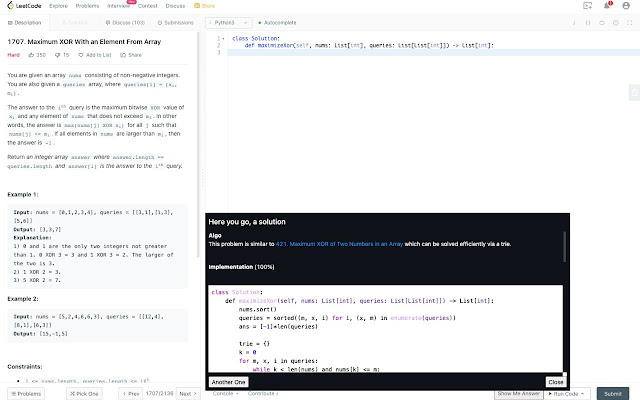640x400 pixels.
Task: Go to next problem with Next
Action: 188,394
